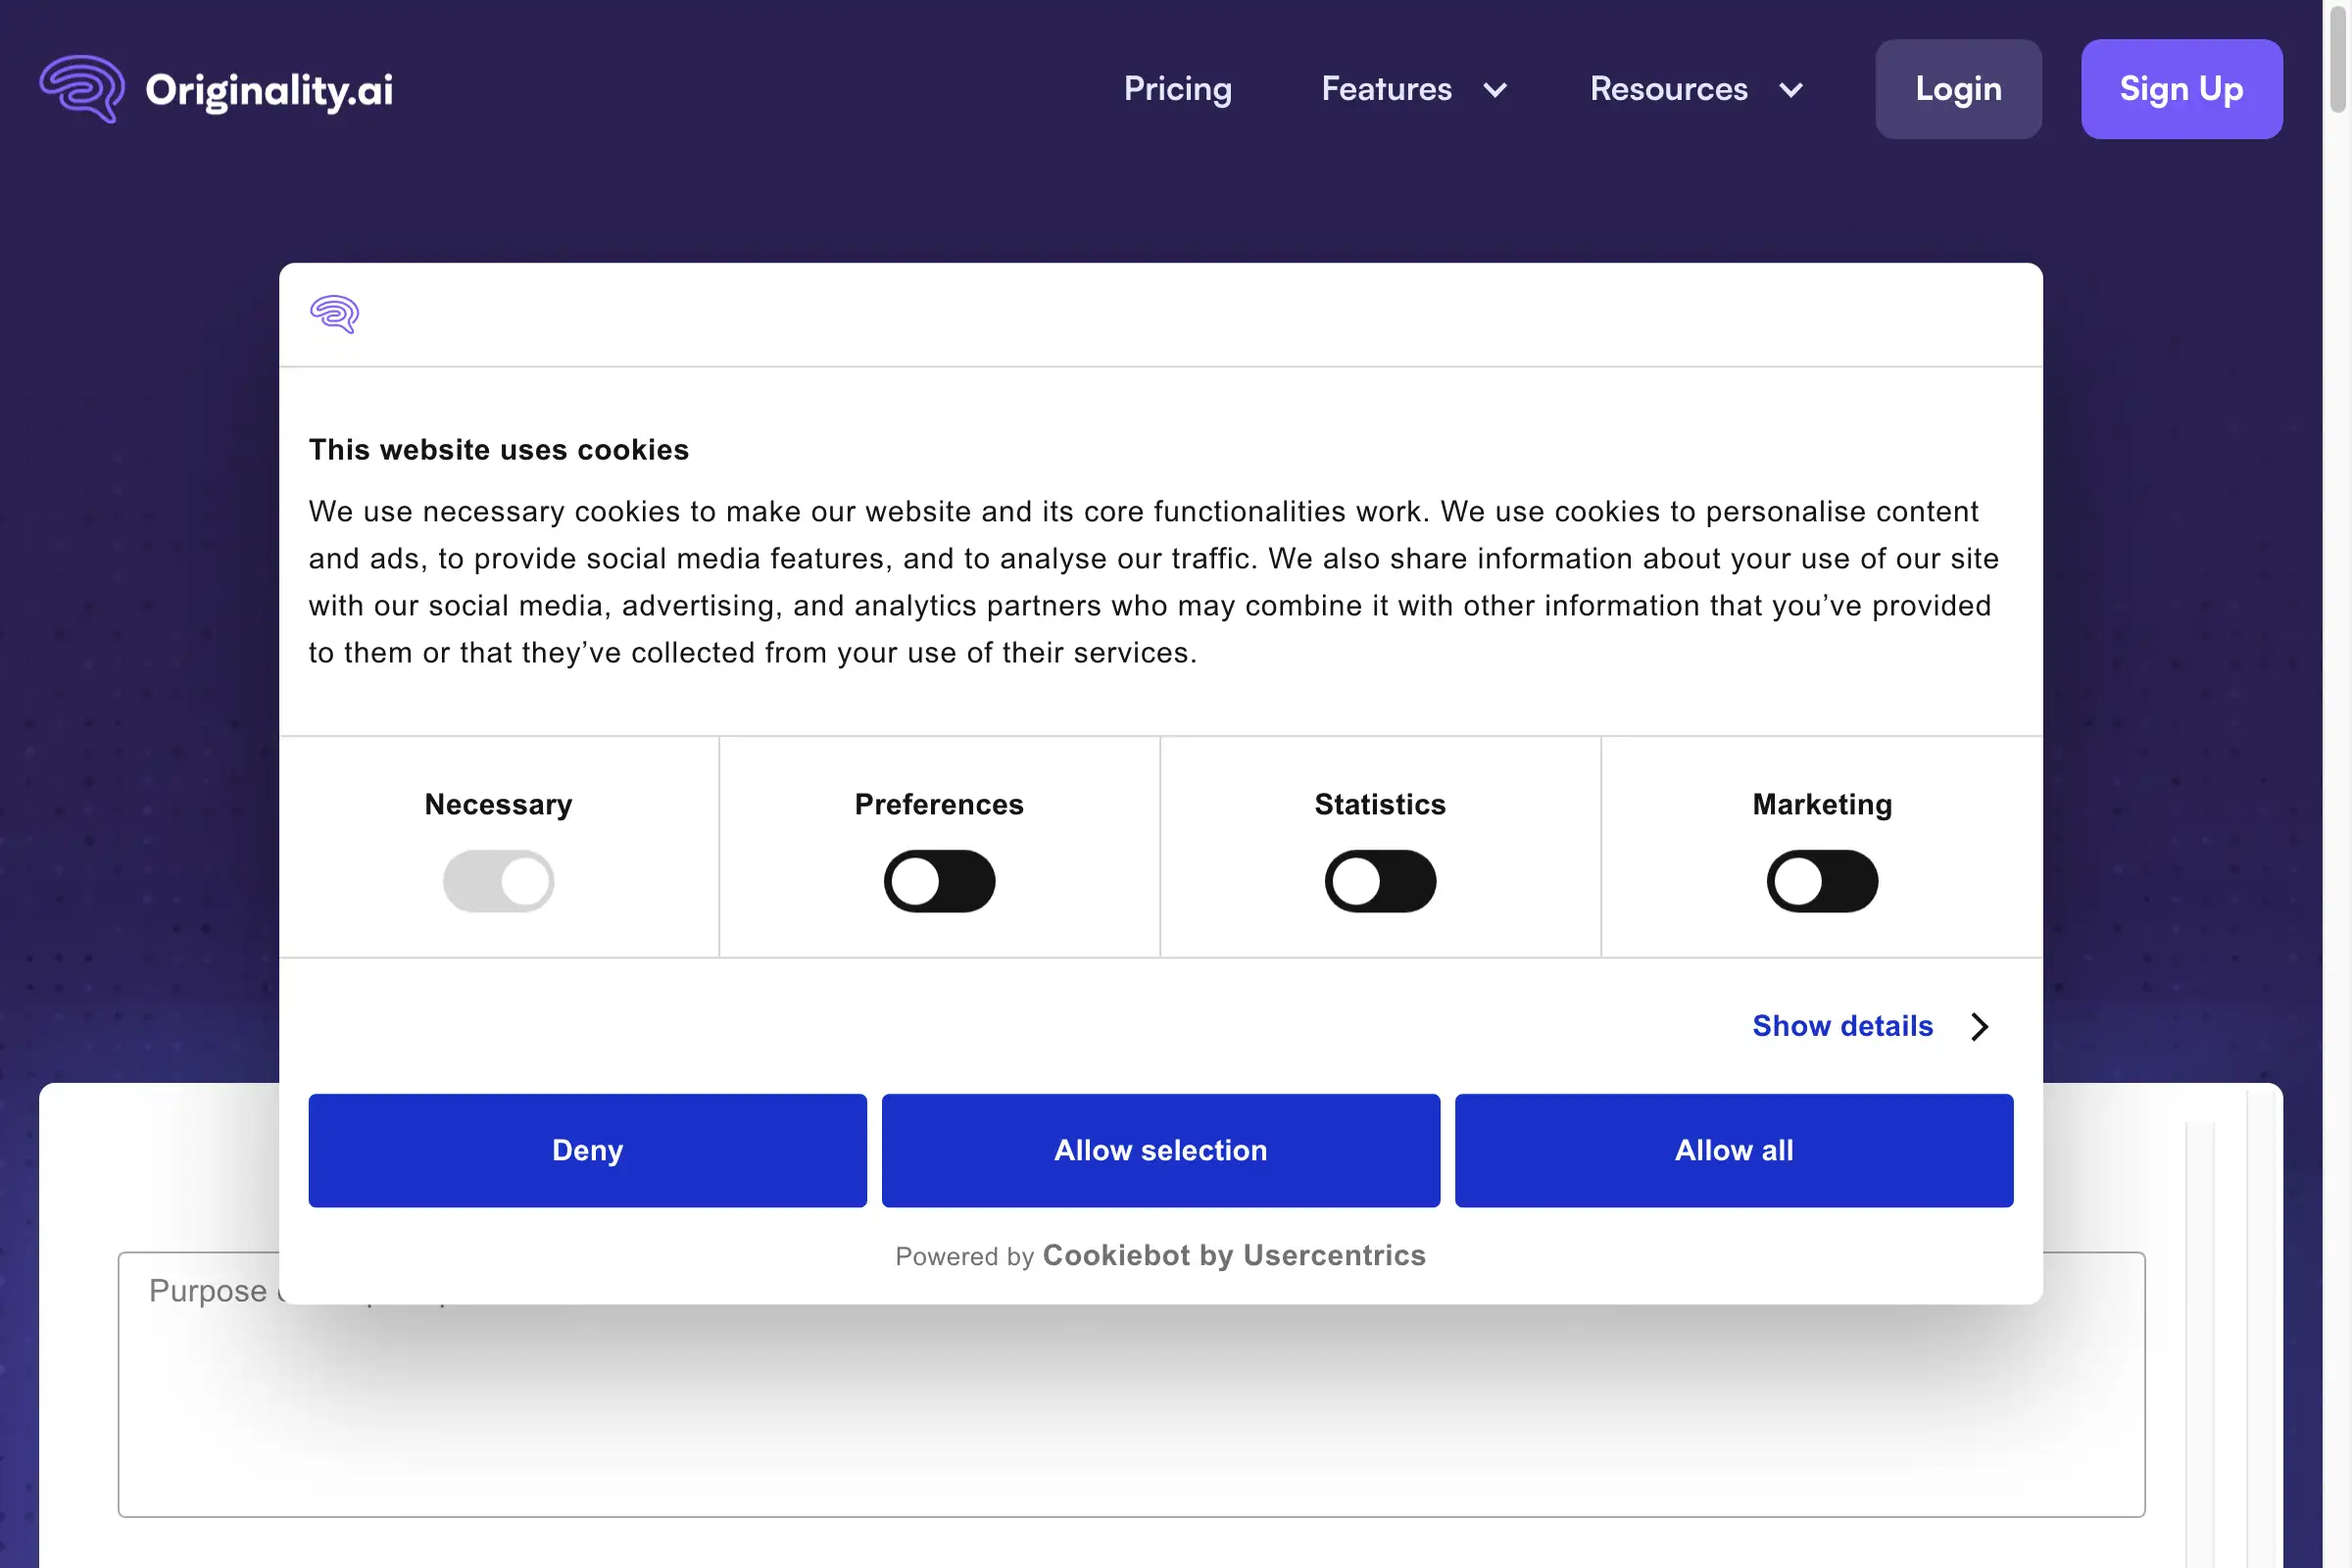Click Allow selection button
Viewport: 2352px width, 1568px height.
coord(1160,1150)
